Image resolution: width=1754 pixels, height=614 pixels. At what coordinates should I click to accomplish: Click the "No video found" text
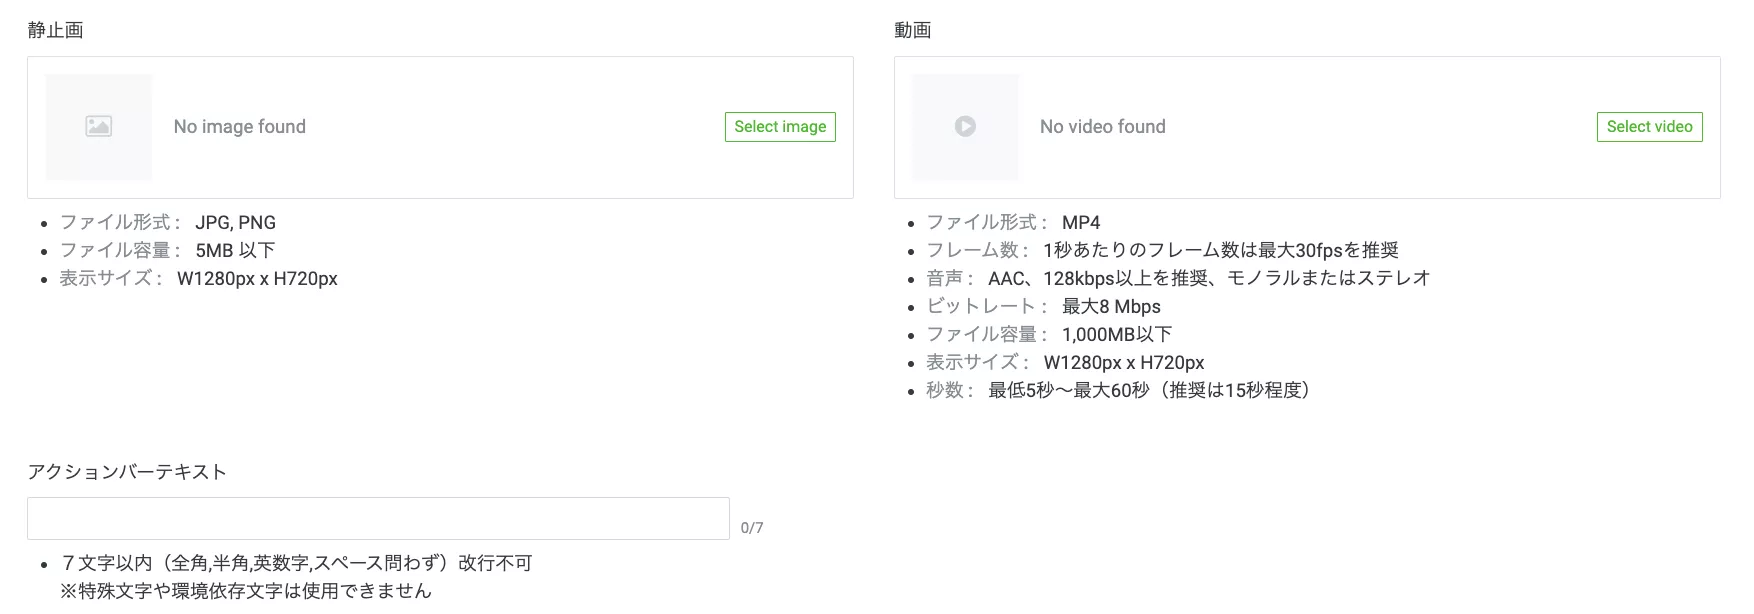coord(1102,127)
